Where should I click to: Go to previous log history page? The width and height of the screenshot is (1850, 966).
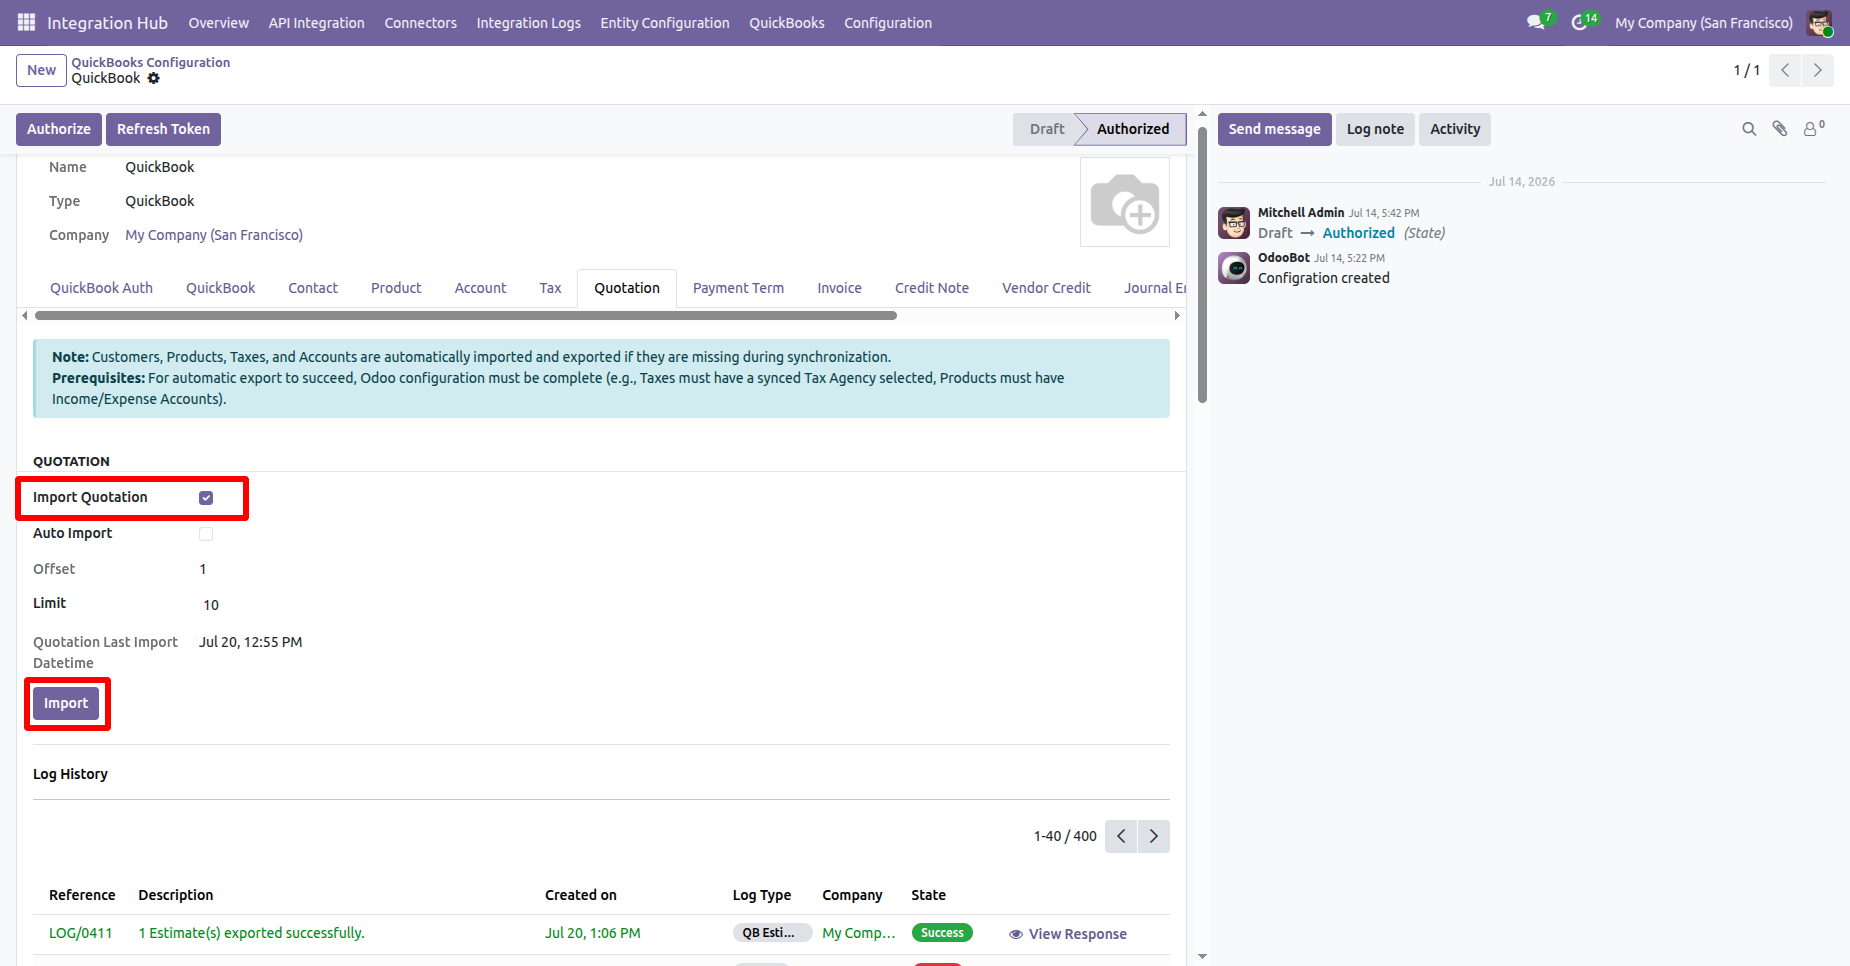tap(1121, 836)
